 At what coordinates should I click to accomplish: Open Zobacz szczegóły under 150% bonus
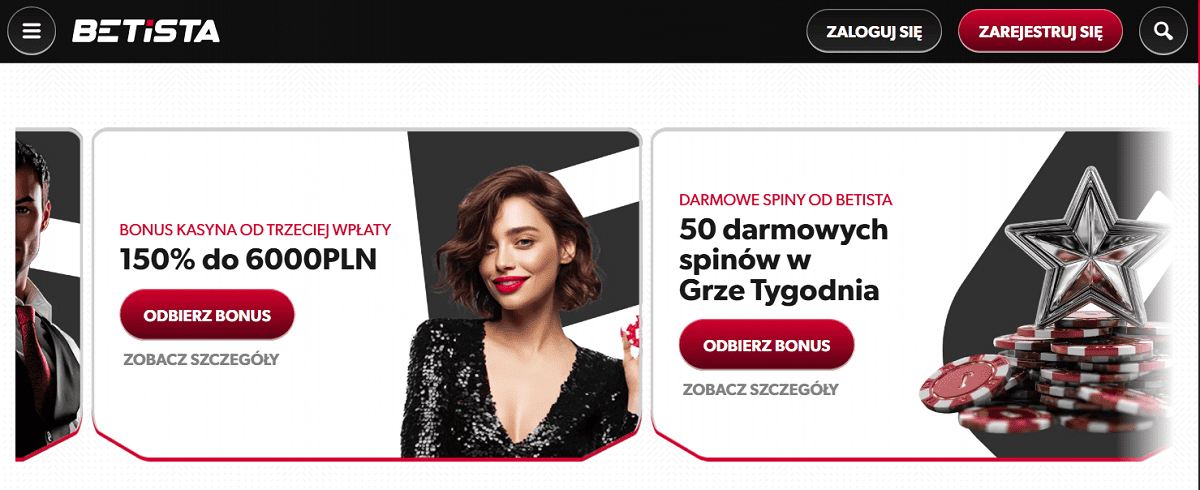[x=201, y=359]
